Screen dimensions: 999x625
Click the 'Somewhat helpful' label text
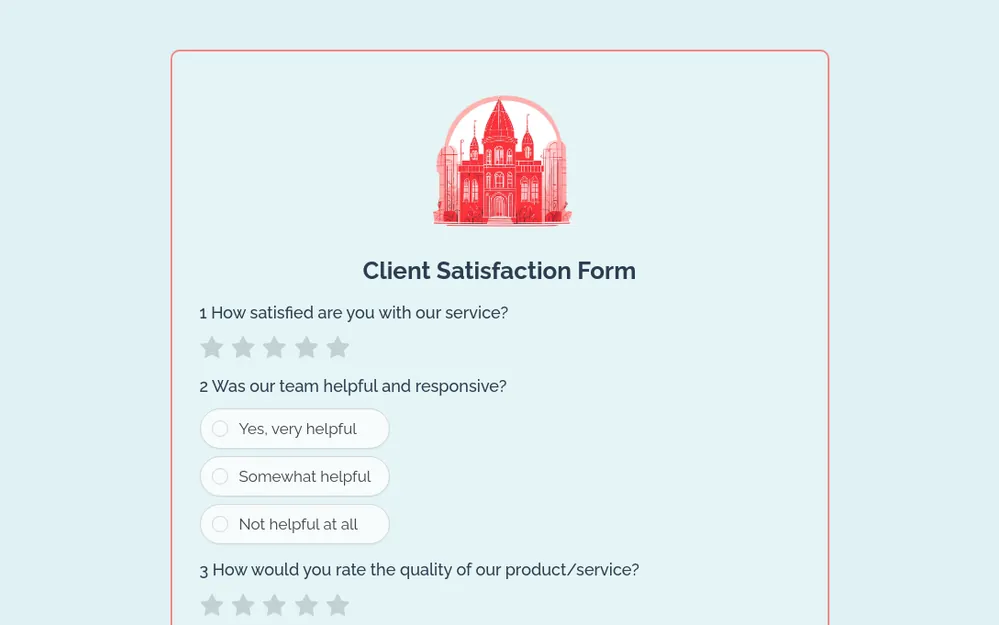coord(304,477)
